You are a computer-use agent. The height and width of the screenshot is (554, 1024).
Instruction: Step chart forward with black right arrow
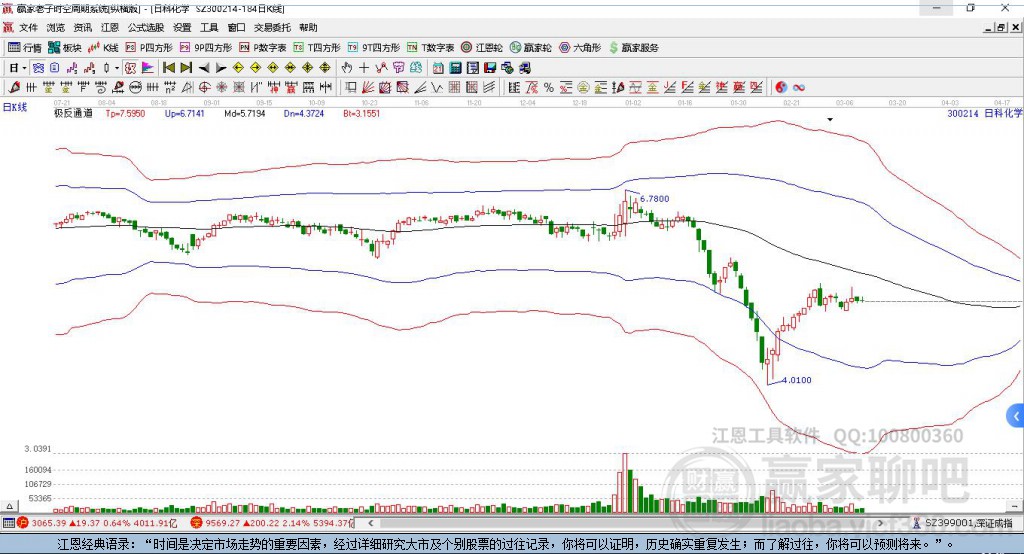pyautogui.click(x=221, y=68)
